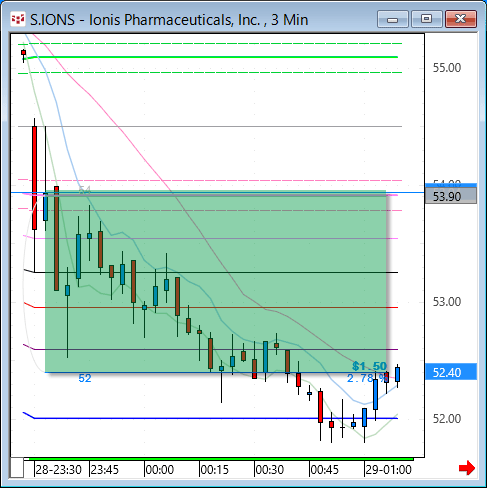
Task: Click the blue 52 label under the green box
Action: [85, 378]
